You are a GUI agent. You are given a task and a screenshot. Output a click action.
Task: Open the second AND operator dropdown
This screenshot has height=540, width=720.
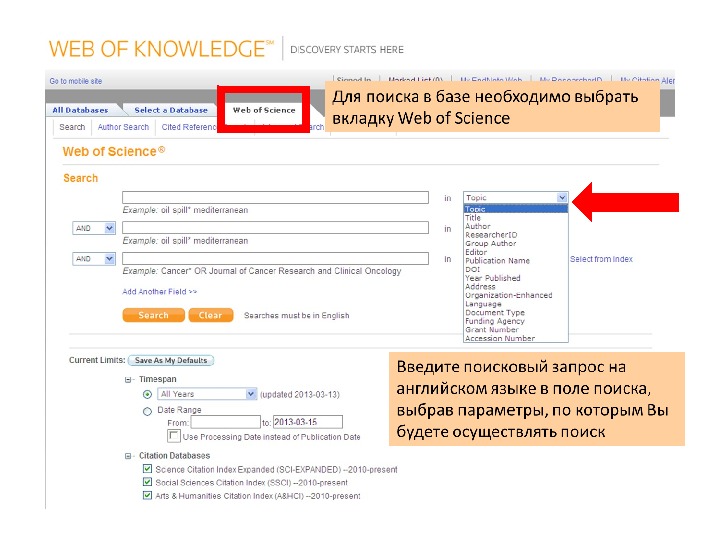(x=94, y=259)
